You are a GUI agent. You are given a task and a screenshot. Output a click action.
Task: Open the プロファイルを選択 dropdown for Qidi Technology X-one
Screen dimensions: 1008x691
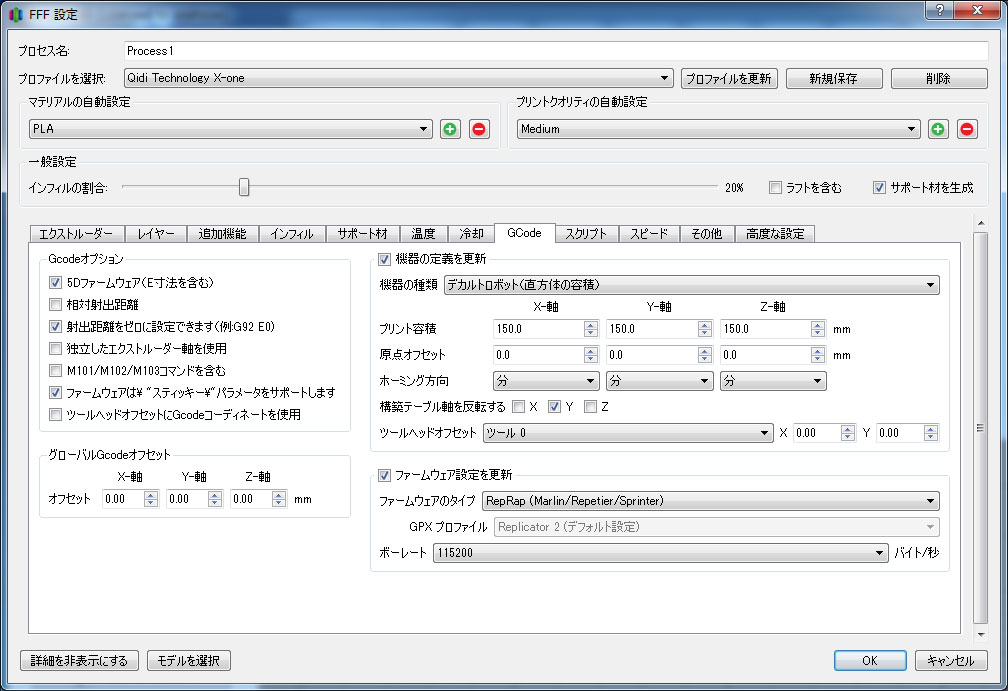tap(398, 78)
